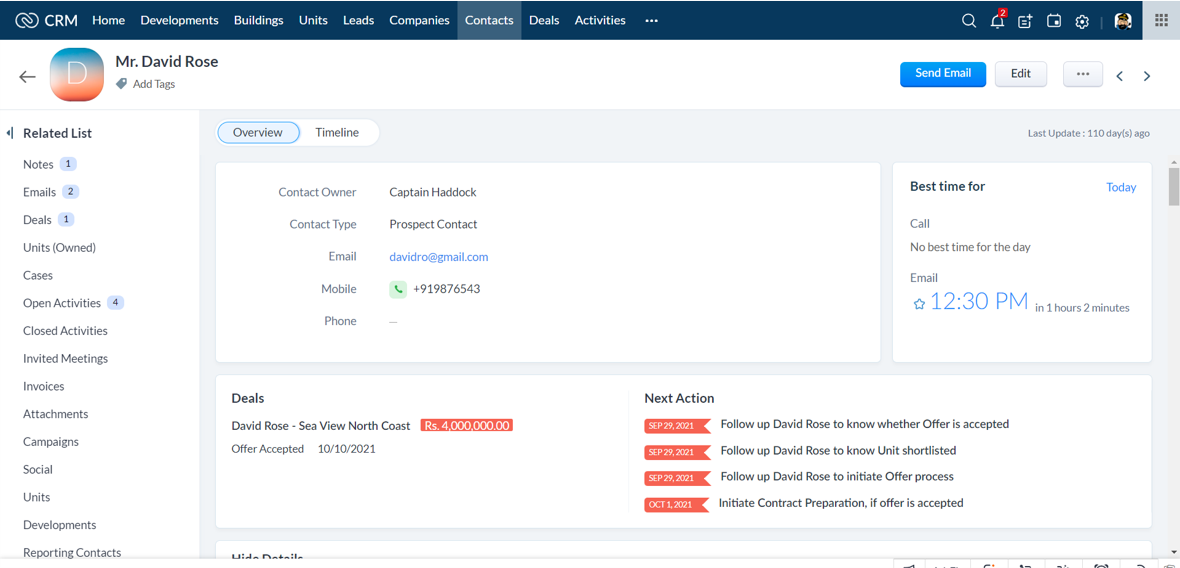
Task: Open the calendar icon in header
Action: [x=1054, y=21]
